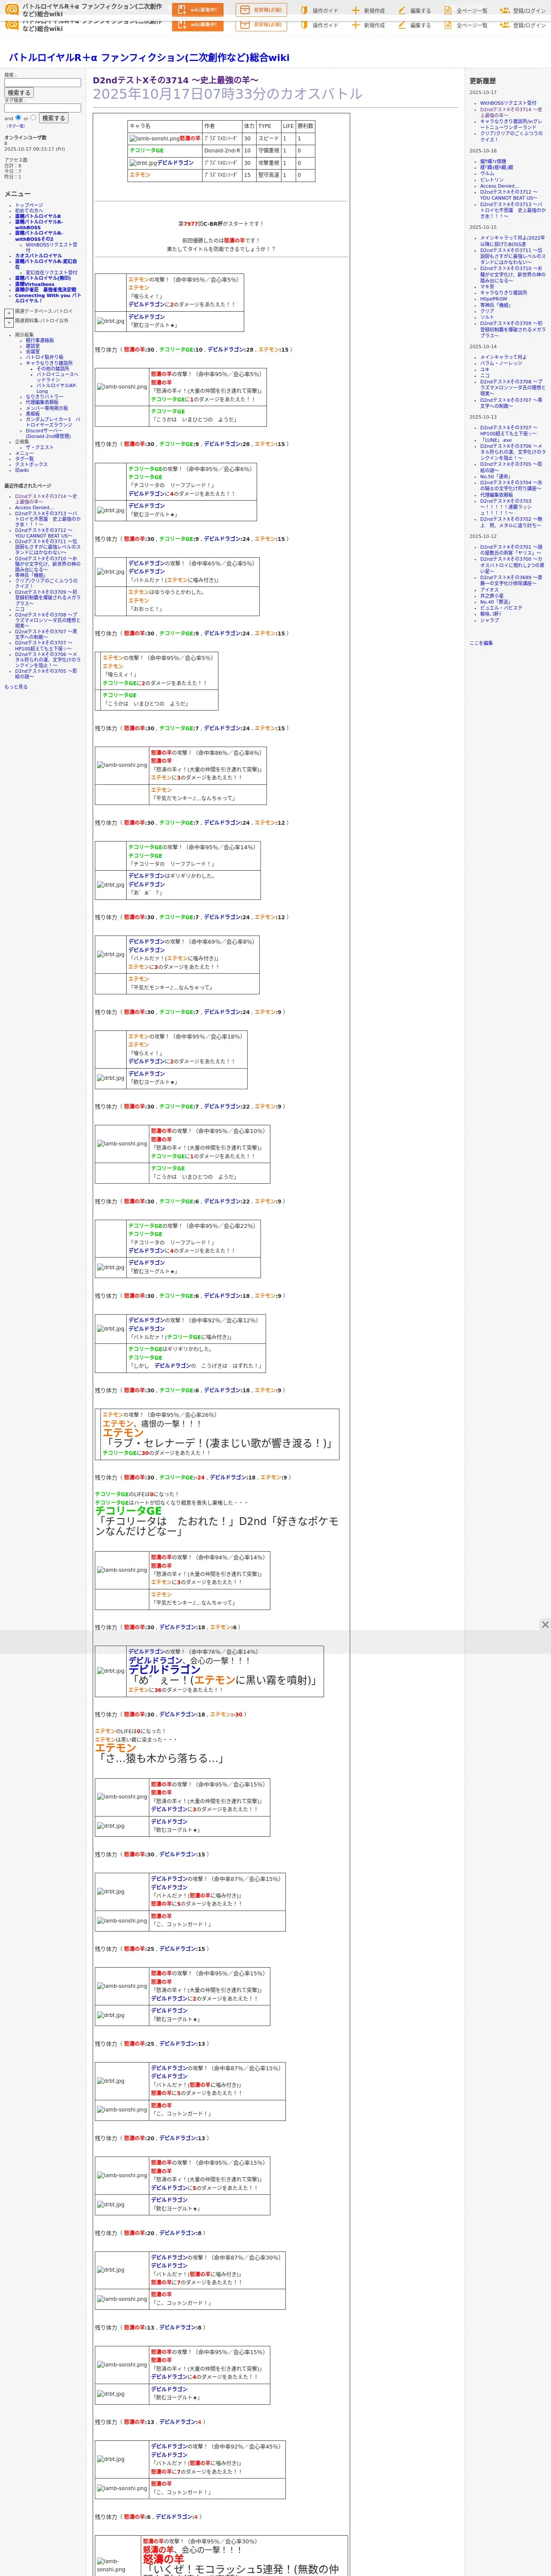Open トップページ in the menu

coord(29,205)
